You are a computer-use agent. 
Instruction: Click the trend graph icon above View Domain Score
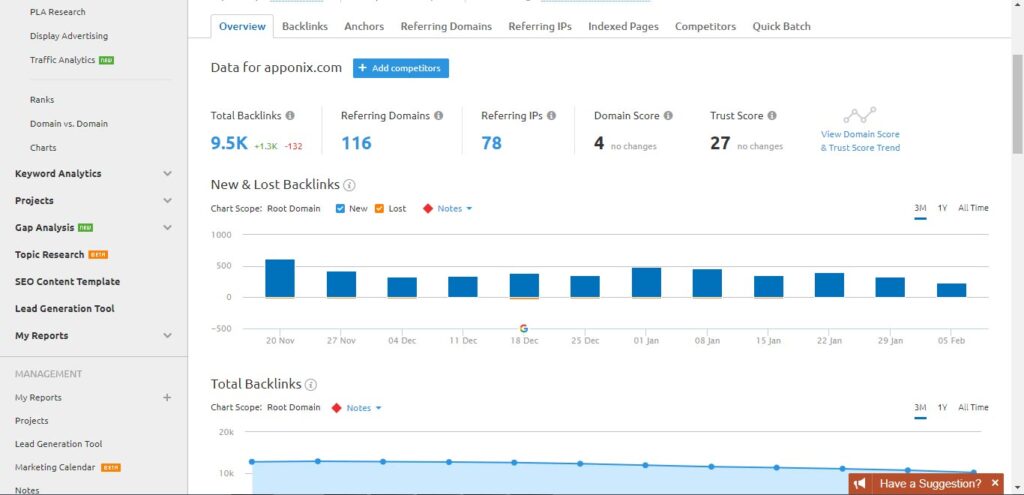point(859,116)
